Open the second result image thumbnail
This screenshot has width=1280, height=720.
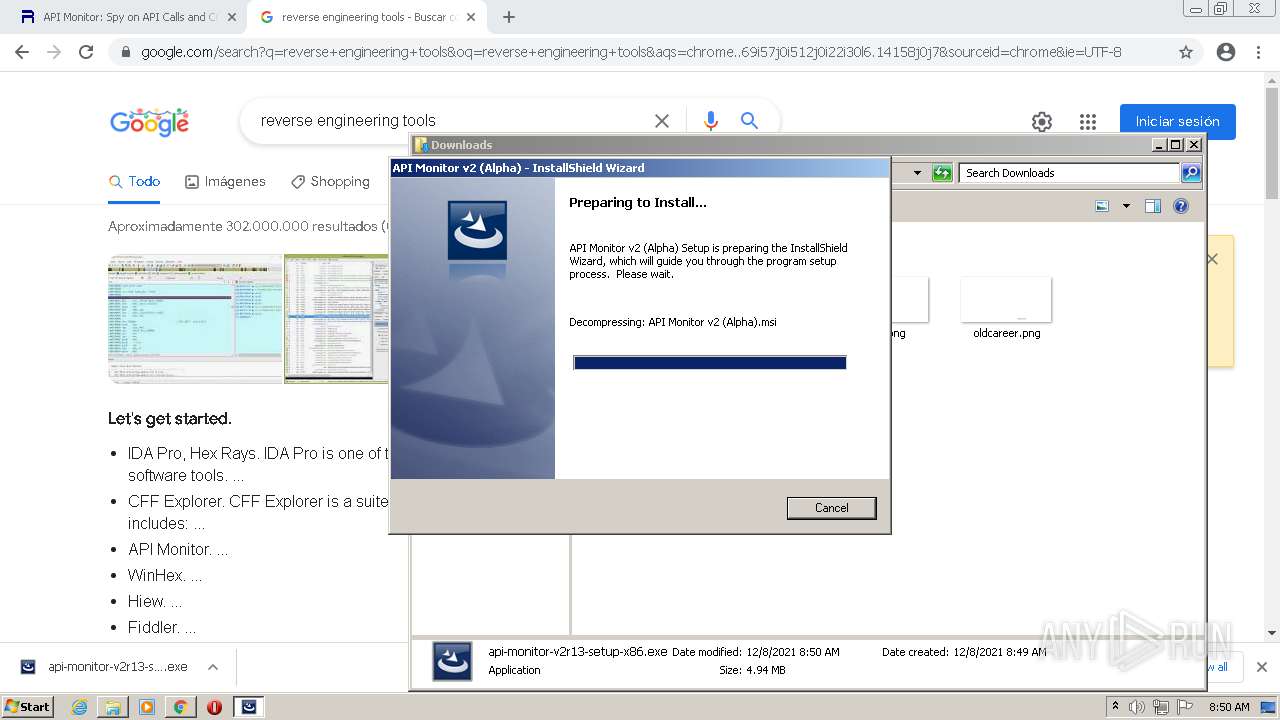(337, 319)
